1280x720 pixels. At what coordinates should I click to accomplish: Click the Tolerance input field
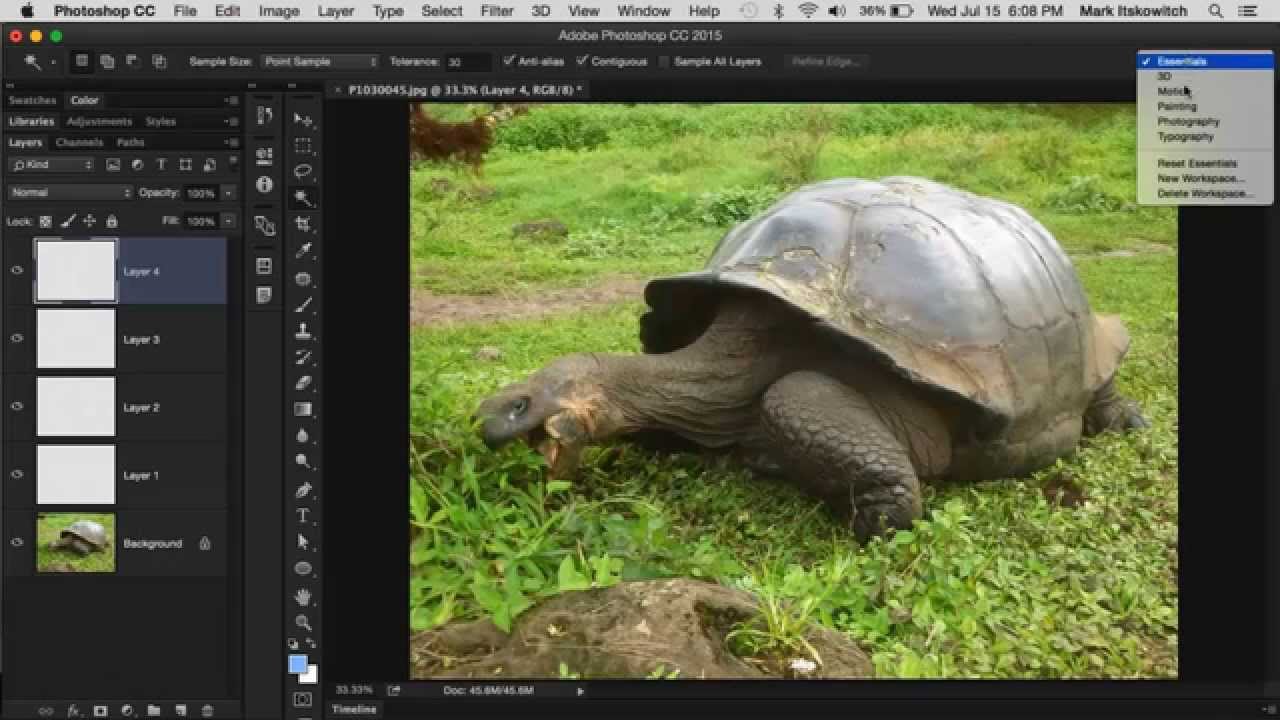467,61
